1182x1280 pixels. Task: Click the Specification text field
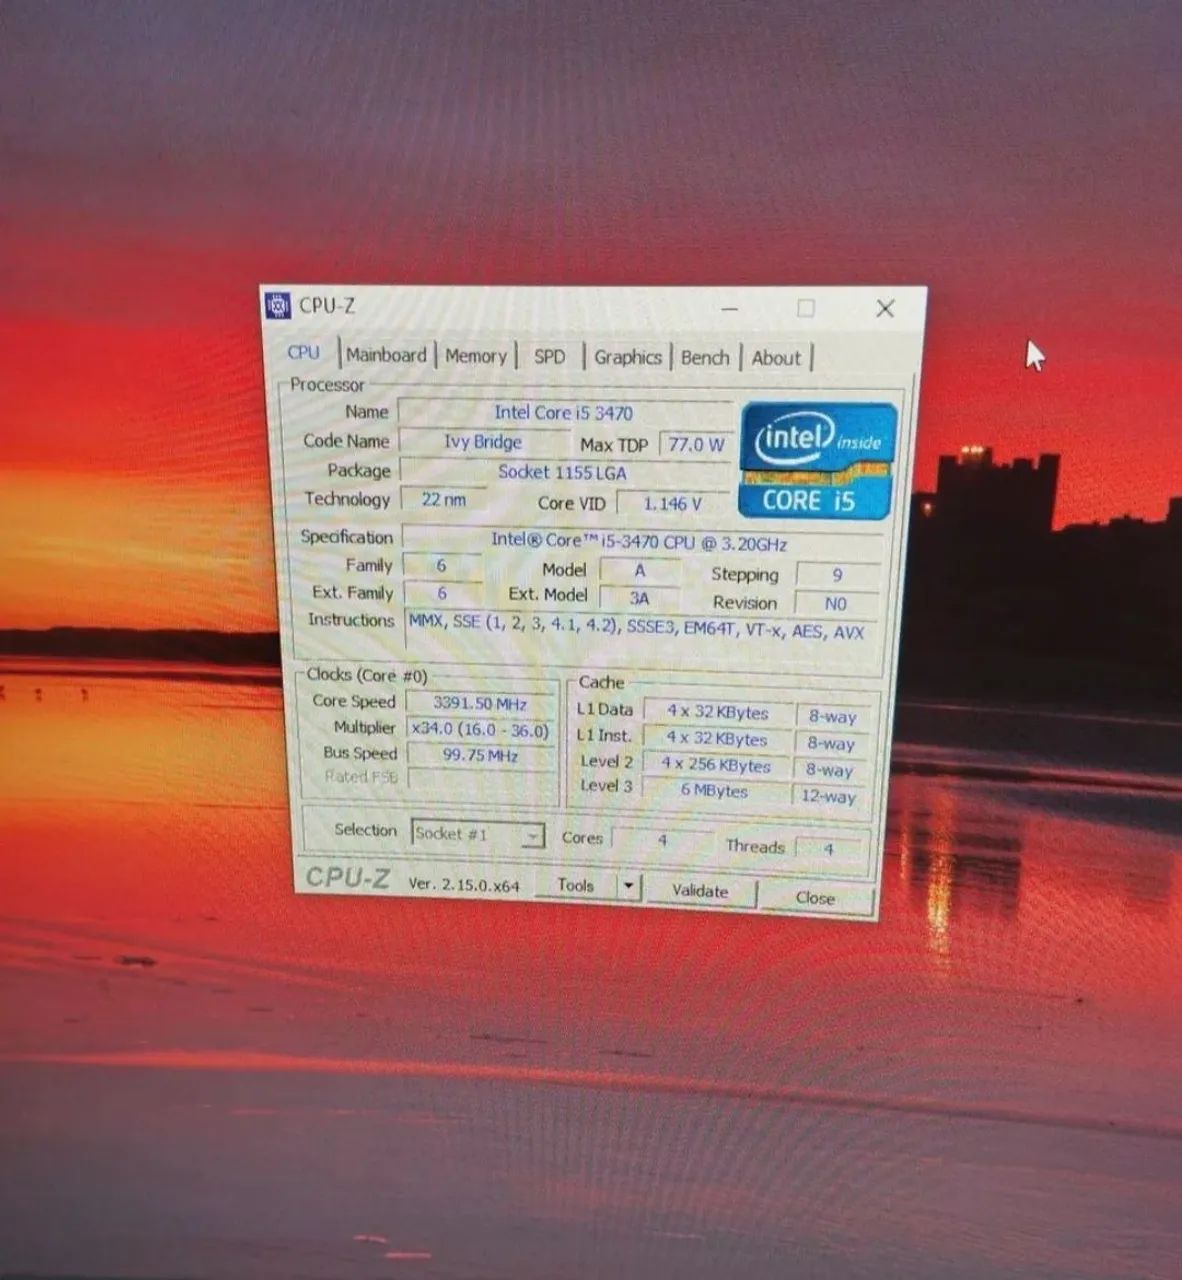click(640, 542)
